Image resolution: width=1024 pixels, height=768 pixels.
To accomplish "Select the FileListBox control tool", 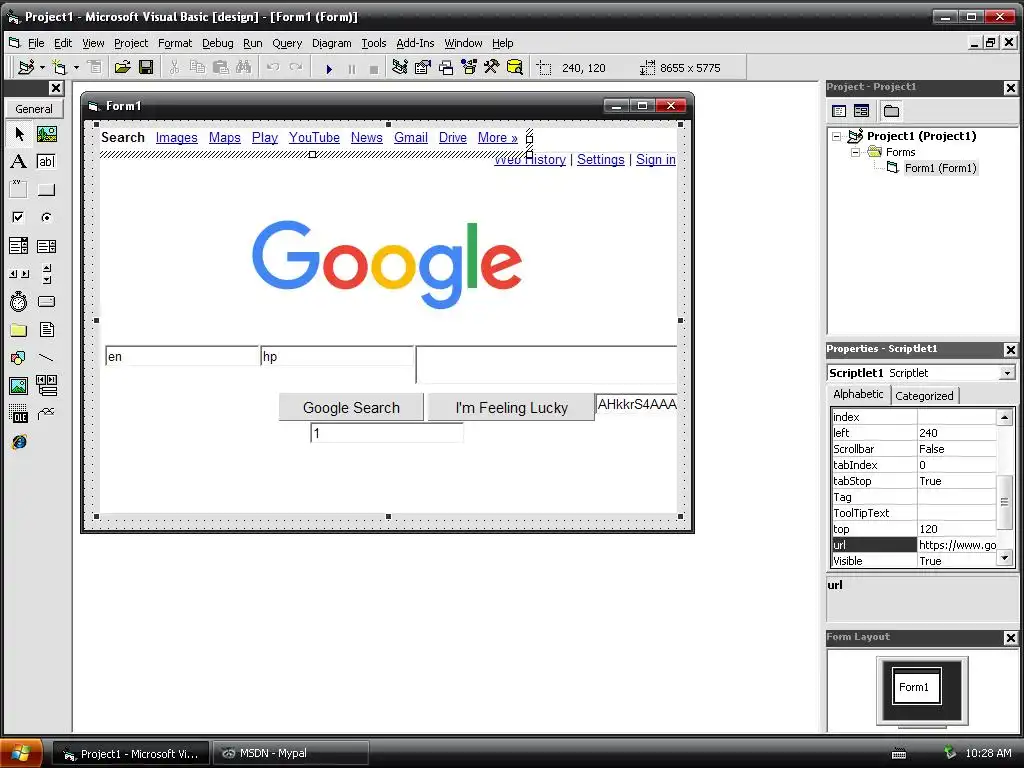I will click(x=46, y=330).
